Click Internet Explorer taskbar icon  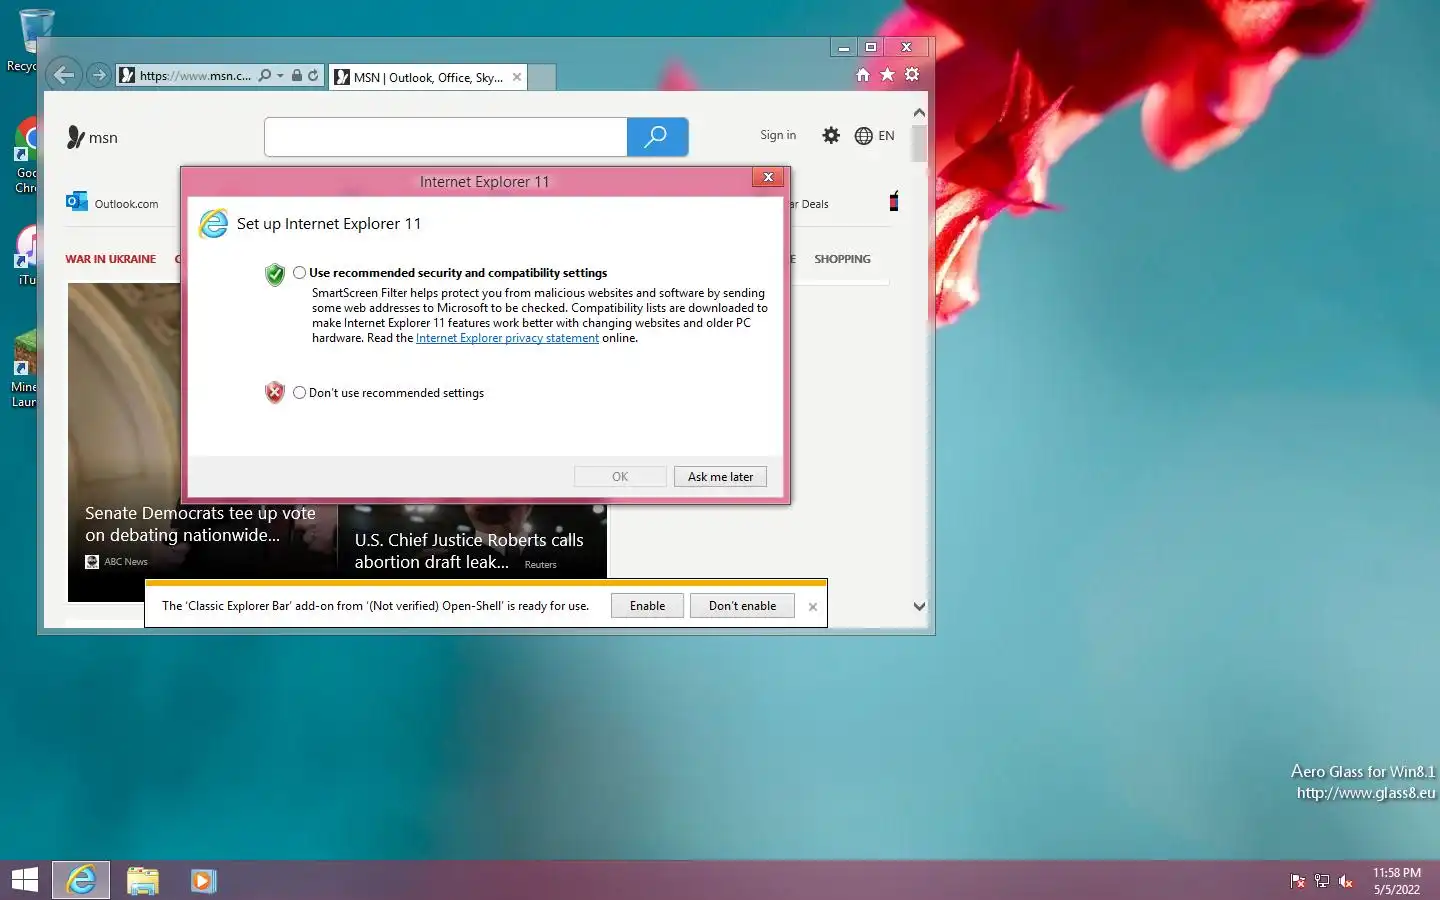tap(81, 880)
